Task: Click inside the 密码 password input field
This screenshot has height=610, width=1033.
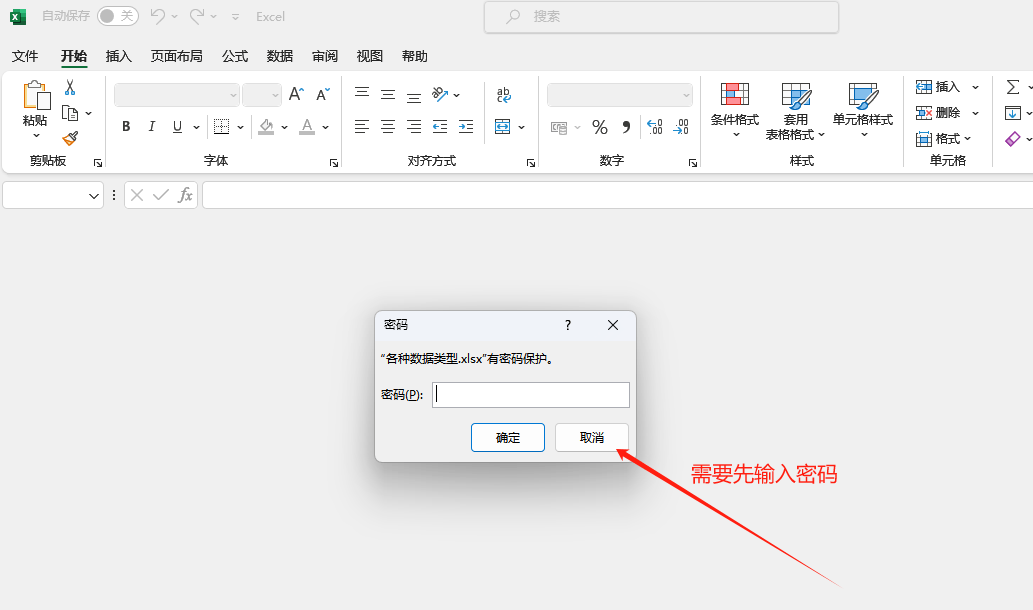Action: coord(530,394)
